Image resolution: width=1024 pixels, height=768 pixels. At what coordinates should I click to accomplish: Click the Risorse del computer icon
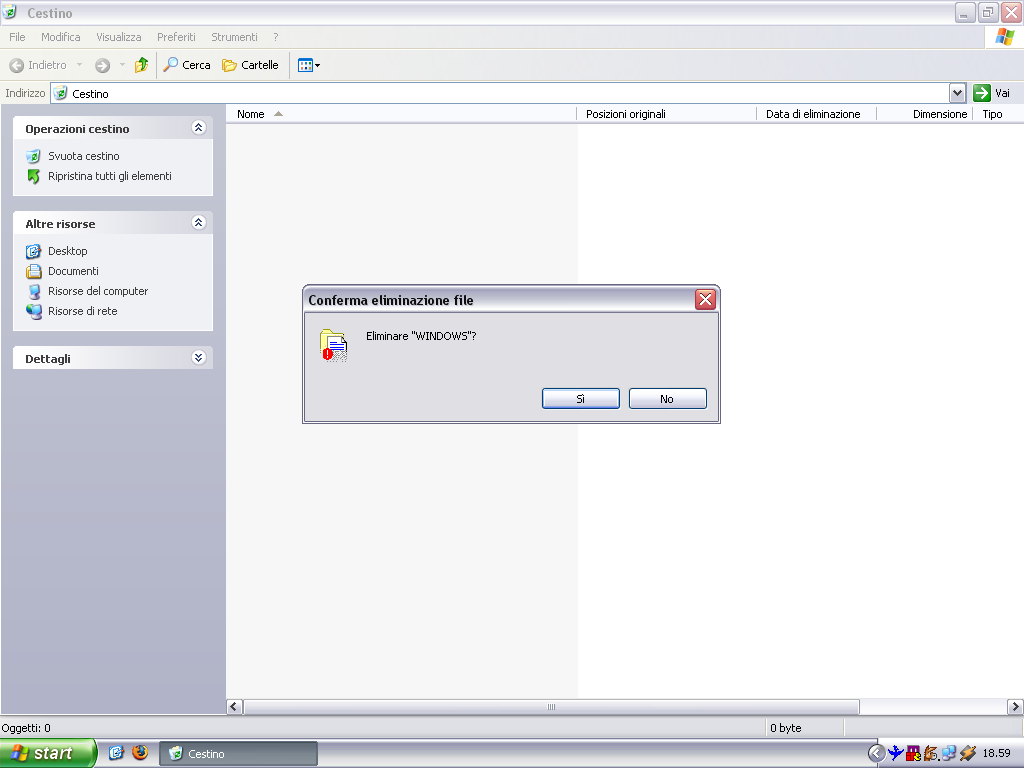[33, 291]
